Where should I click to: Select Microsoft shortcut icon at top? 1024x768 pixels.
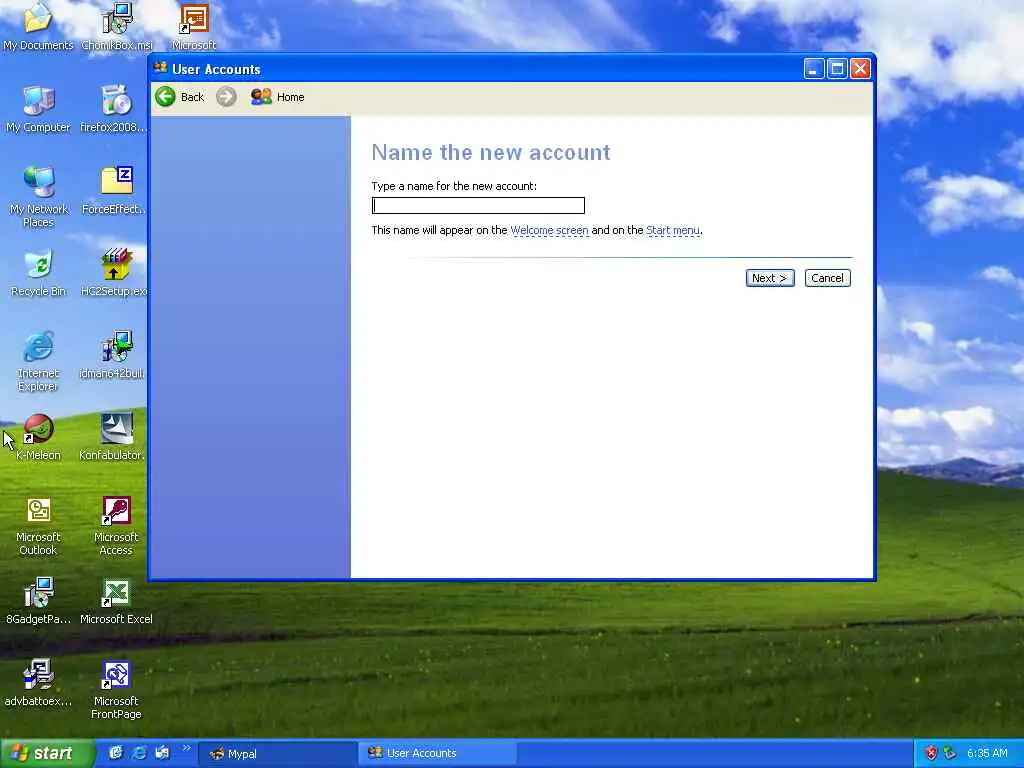[x=194, y=26]
